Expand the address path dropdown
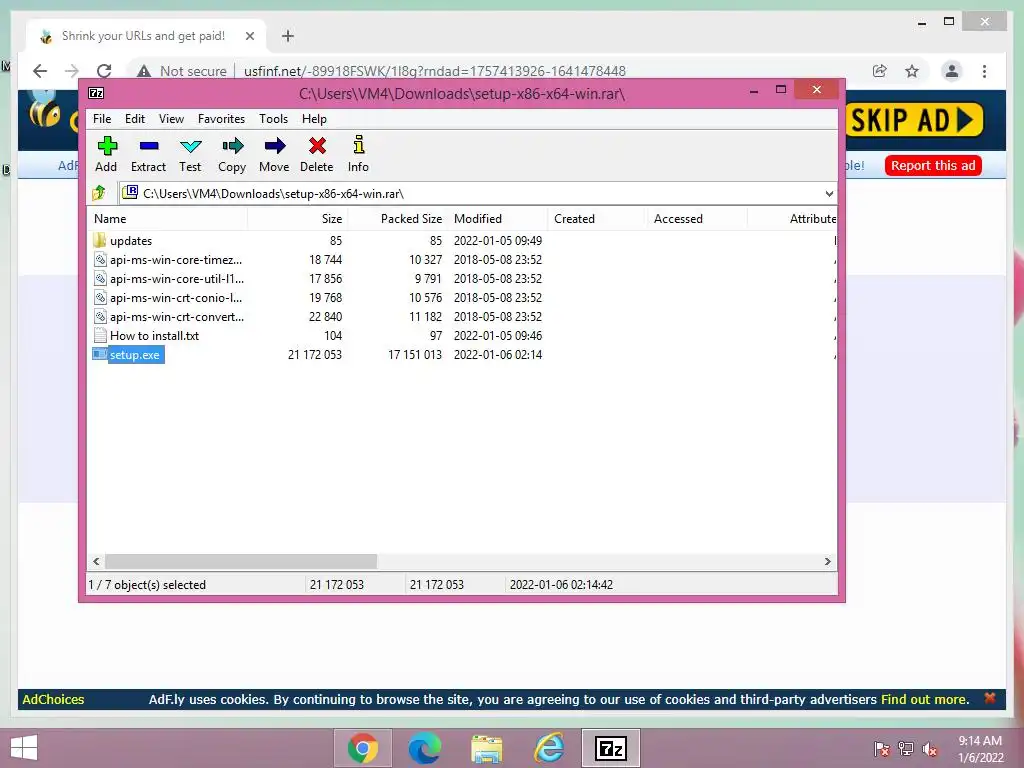Viewport: 1024px width, 768px height. 829,194
